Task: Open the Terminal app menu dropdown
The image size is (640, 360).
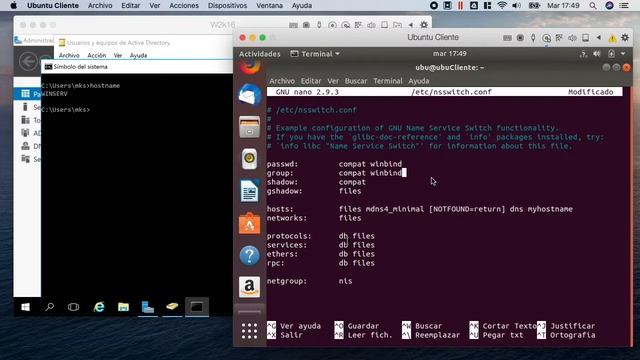Action: 315,54
